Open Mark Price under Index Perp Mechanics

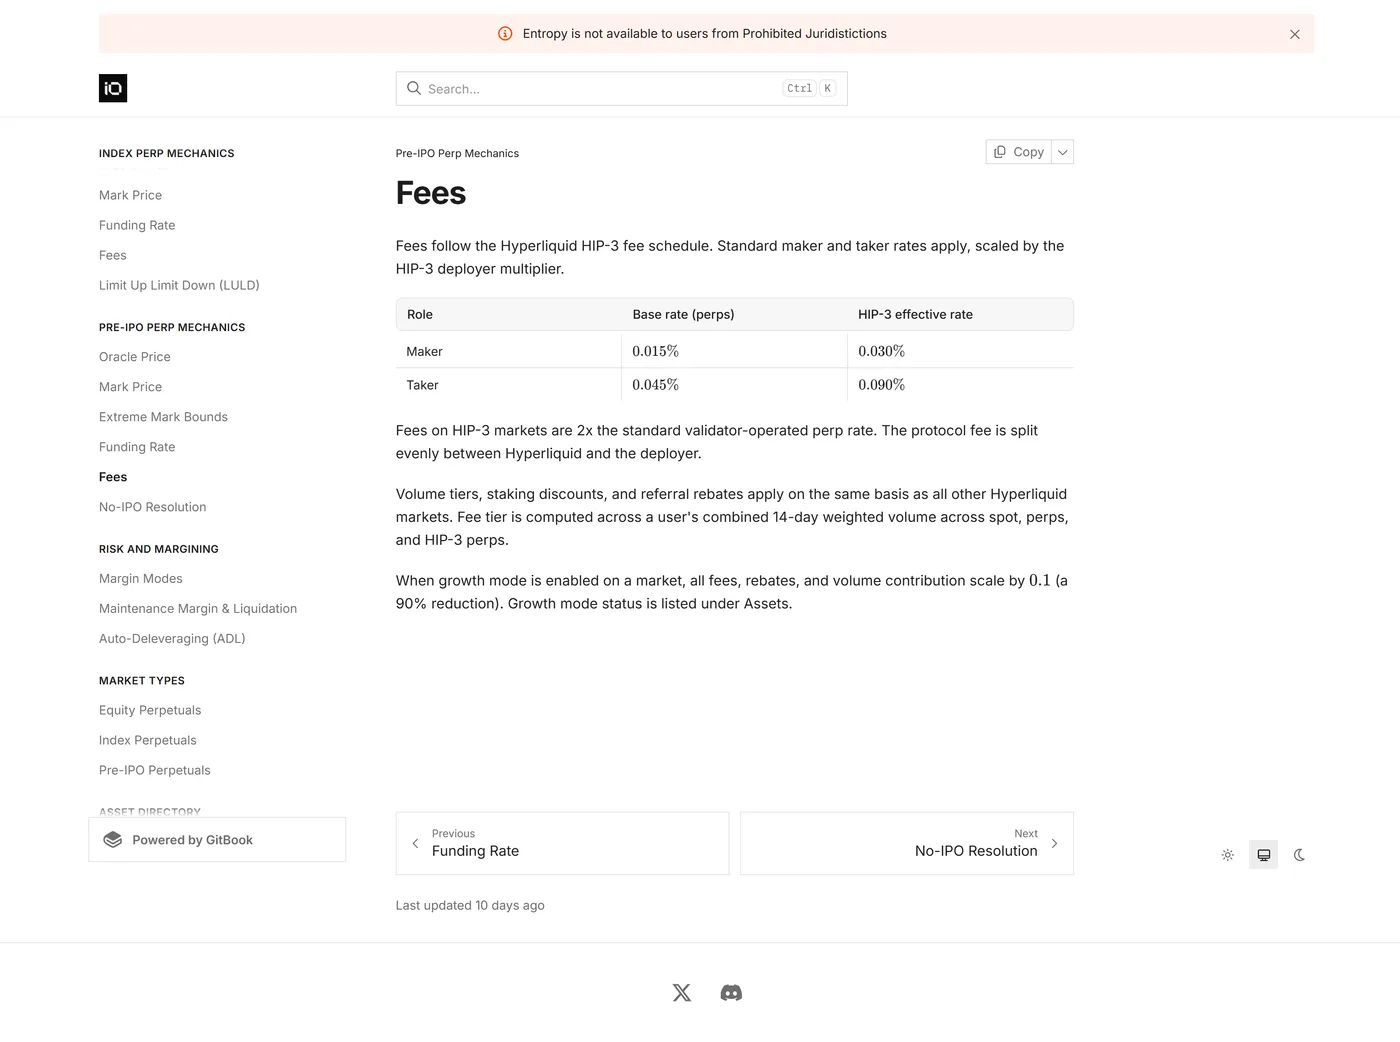130,195
